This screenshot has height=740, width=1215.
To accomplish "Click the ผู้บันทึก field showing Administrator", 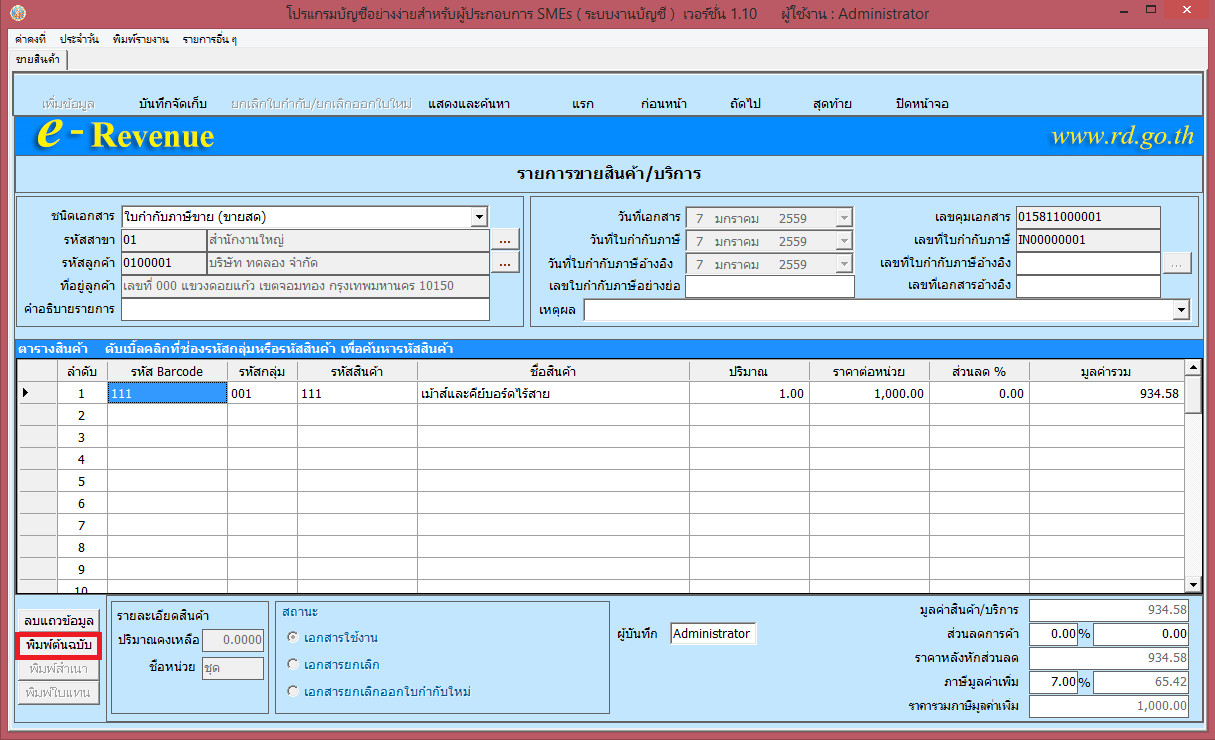I will [x=712, y=633].
